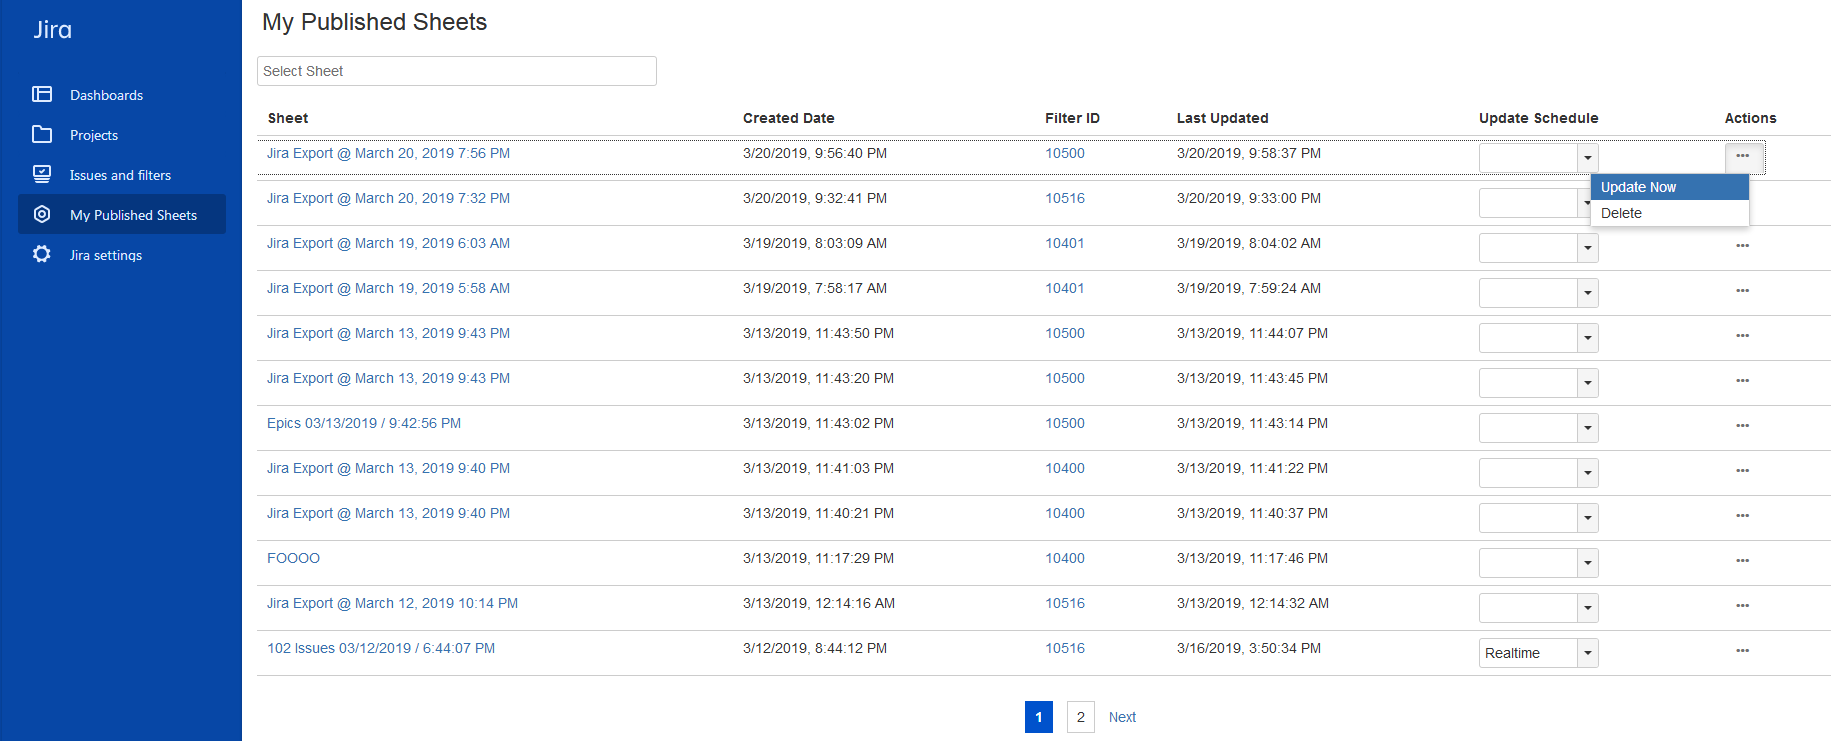Image resolution: width=1831 pixels, height=741 pixels.
Task: Expand the Realtime update schedule dropdown
Action: pyautogui.click(x=1587, y=653)
